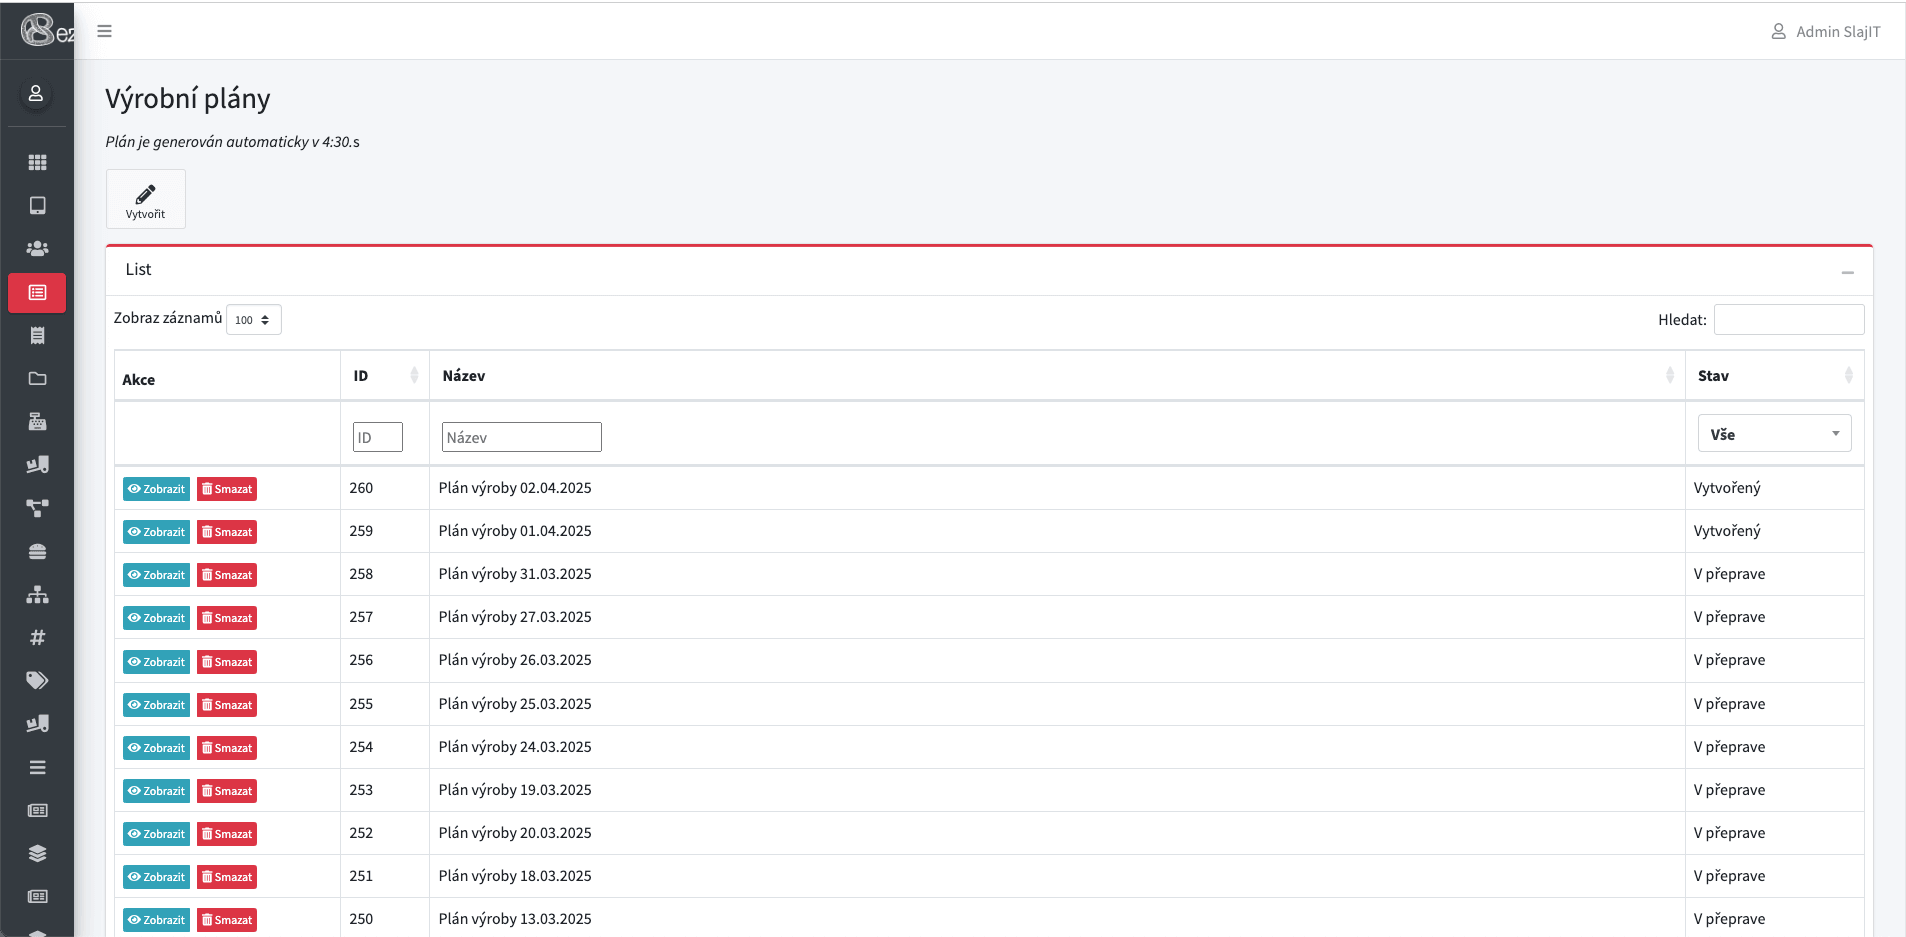Click the sitemap hierarchy icon in sidebar
Screen dimensions: 1906x937
tap(37, 594)
